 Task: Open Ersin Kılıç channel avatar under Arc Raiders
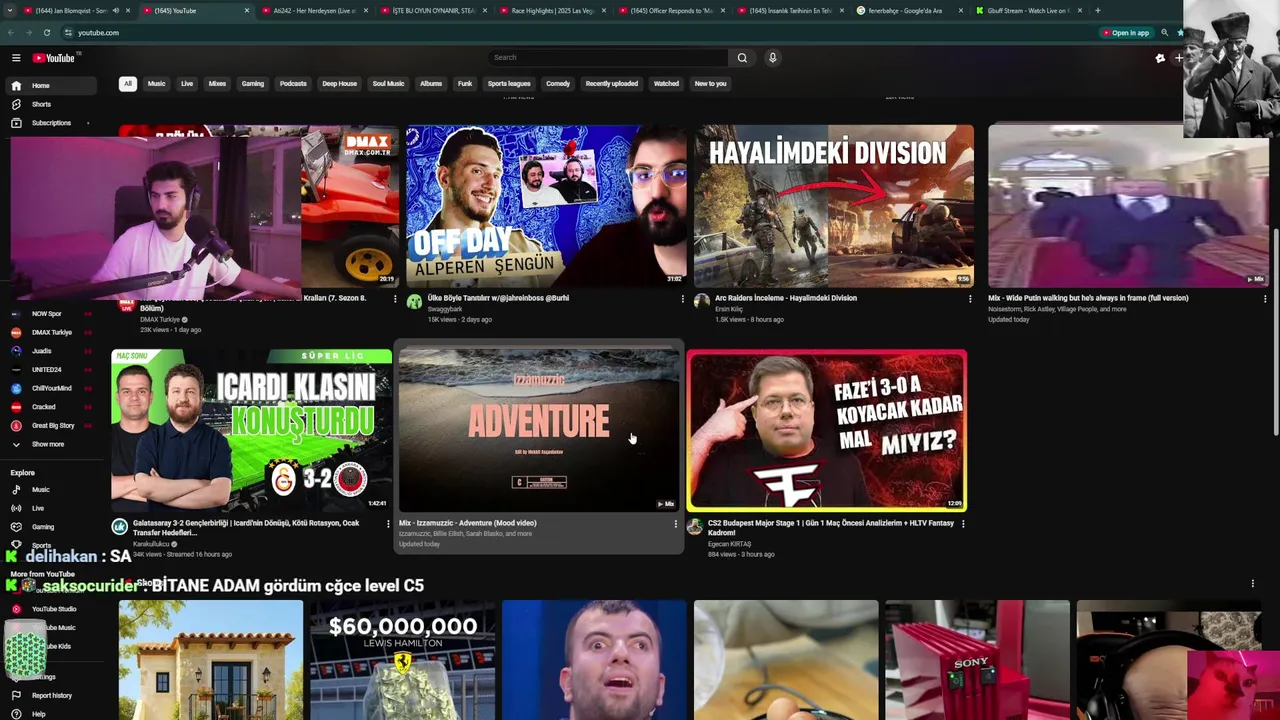702,302
